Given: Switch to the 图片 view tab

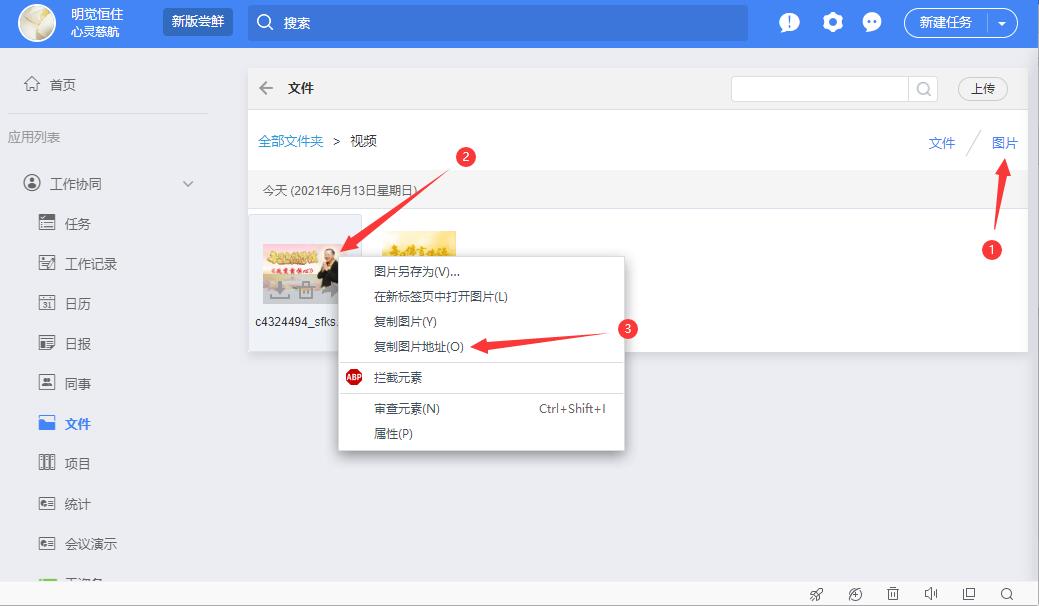Looking at the screenshot, I should point(1005,143).
